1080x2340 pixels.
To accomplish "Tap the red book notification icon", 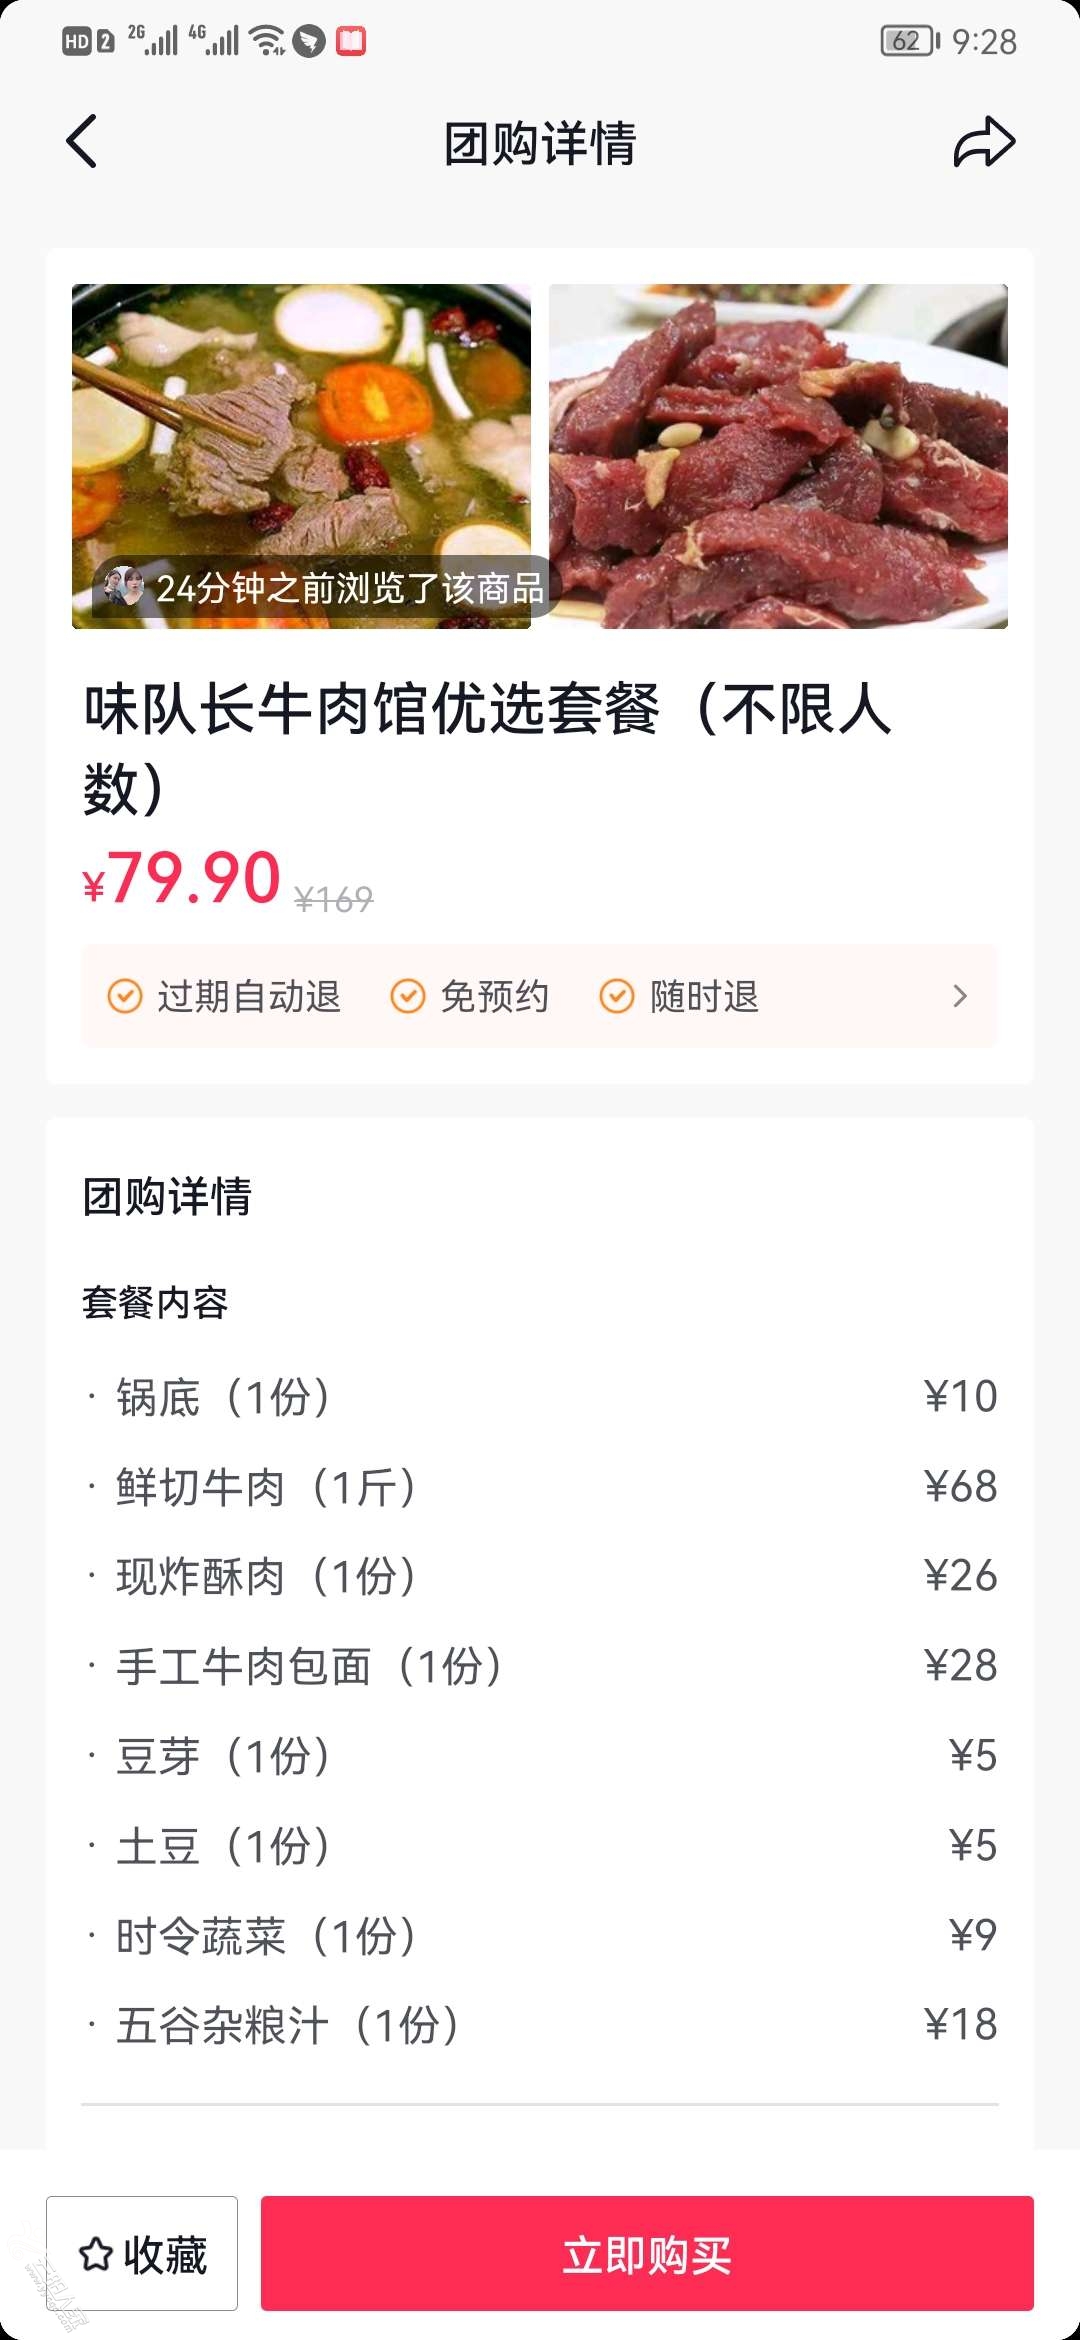I will pyautogui.click(x=351, y=41).
